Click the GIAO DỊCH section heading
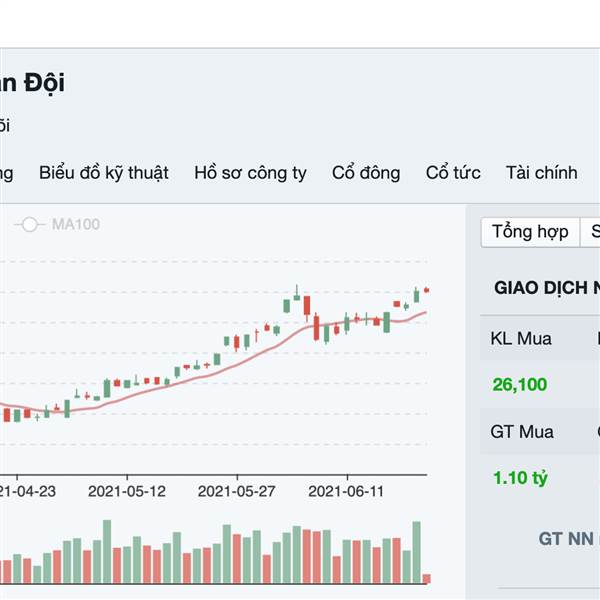Viewport: 600px width, 600px height. tap(547, 288)
